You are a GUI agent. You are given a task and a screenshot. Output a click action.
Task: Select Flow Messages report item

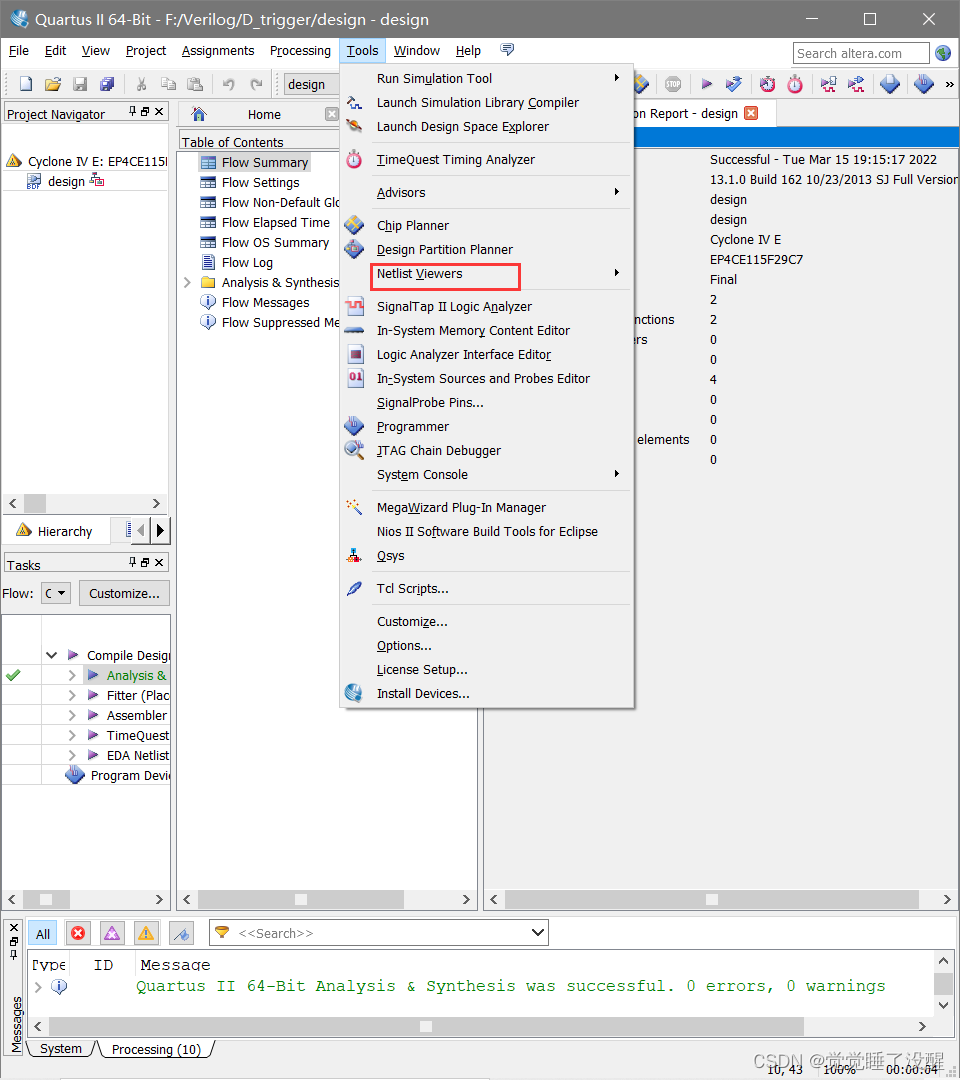pyautogui.click(x=265, y=302)
